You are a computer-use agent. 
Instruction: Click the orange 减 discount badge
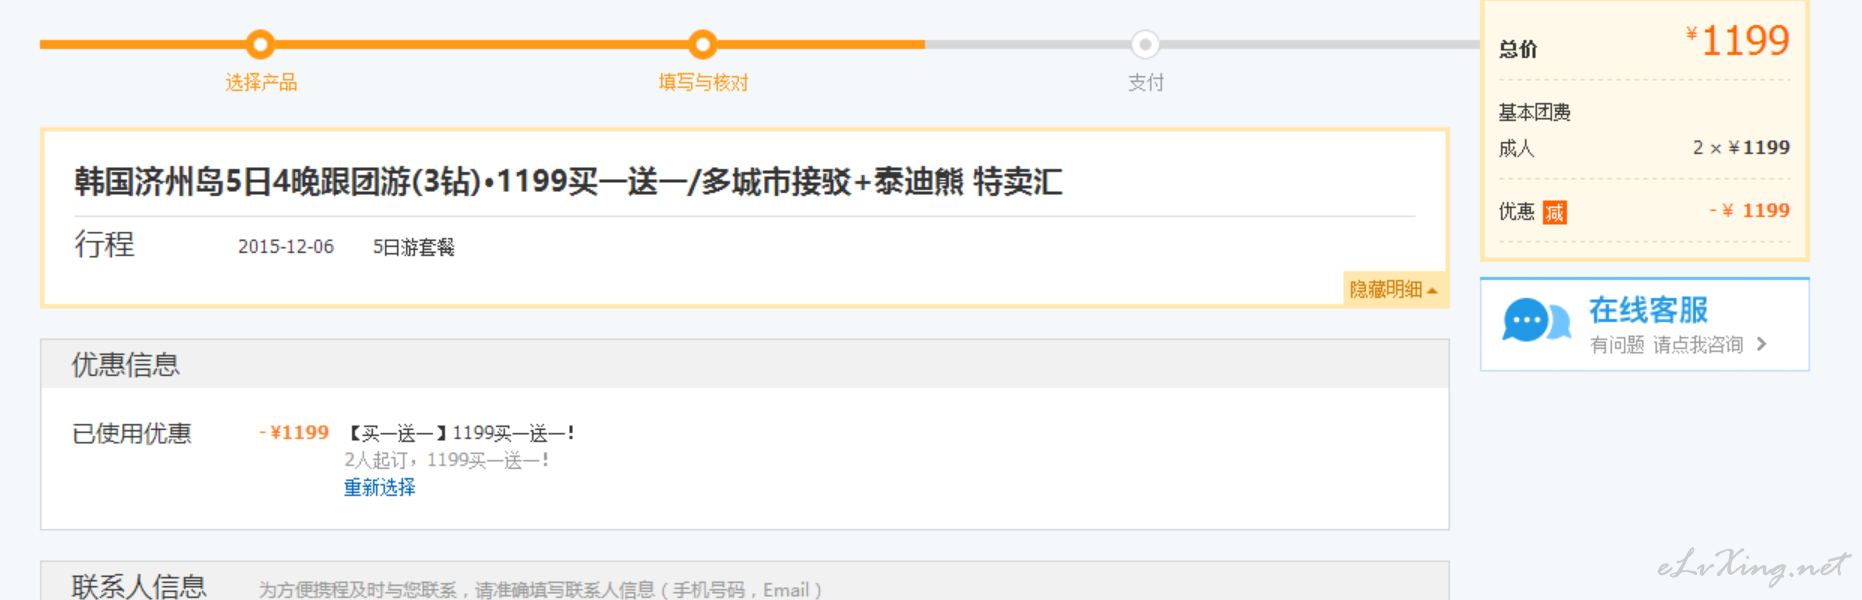1554,212
